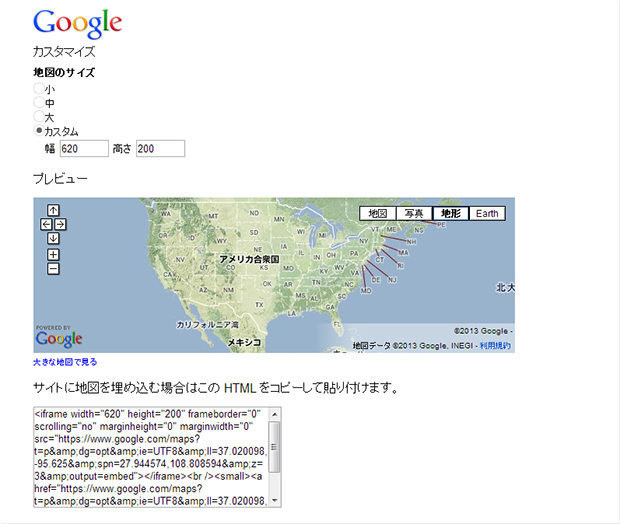Image resolution: width=620 pixels, height=524 pixels.
Task: Click the TX state label on map
Action: point(259,305)
